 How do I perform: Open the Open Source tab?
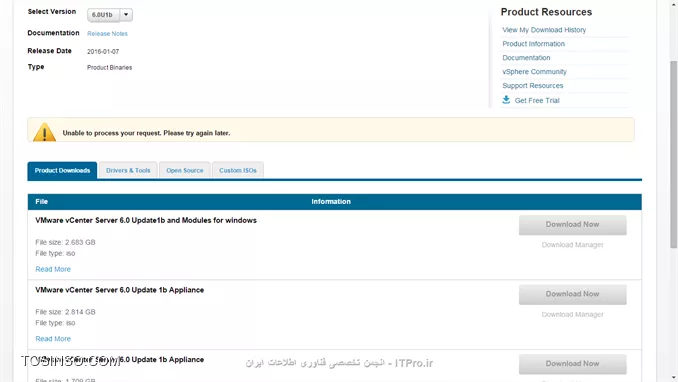point(185,170)
